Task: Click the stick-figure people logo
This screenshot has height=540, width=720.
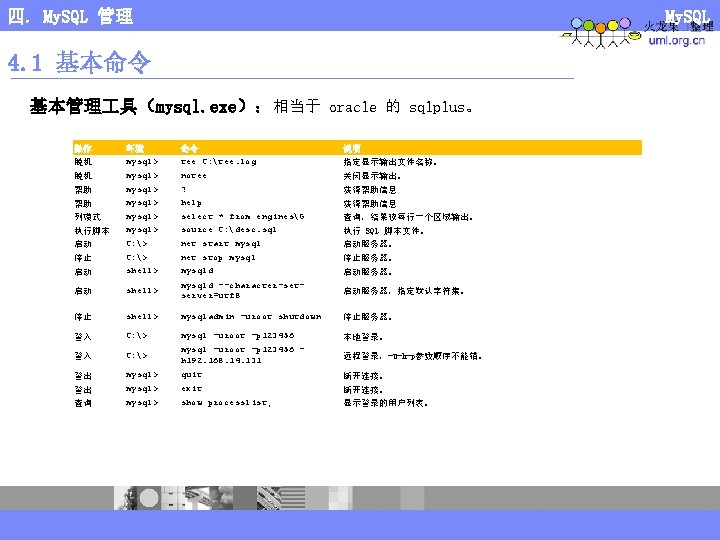Action: point(600,33)
